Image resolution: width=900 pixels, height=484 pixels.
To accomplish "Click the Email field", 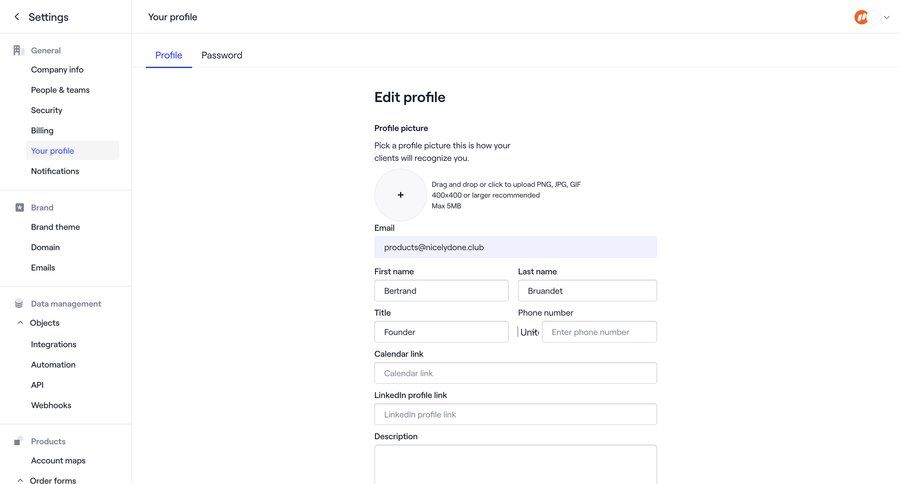I will 515,247.
